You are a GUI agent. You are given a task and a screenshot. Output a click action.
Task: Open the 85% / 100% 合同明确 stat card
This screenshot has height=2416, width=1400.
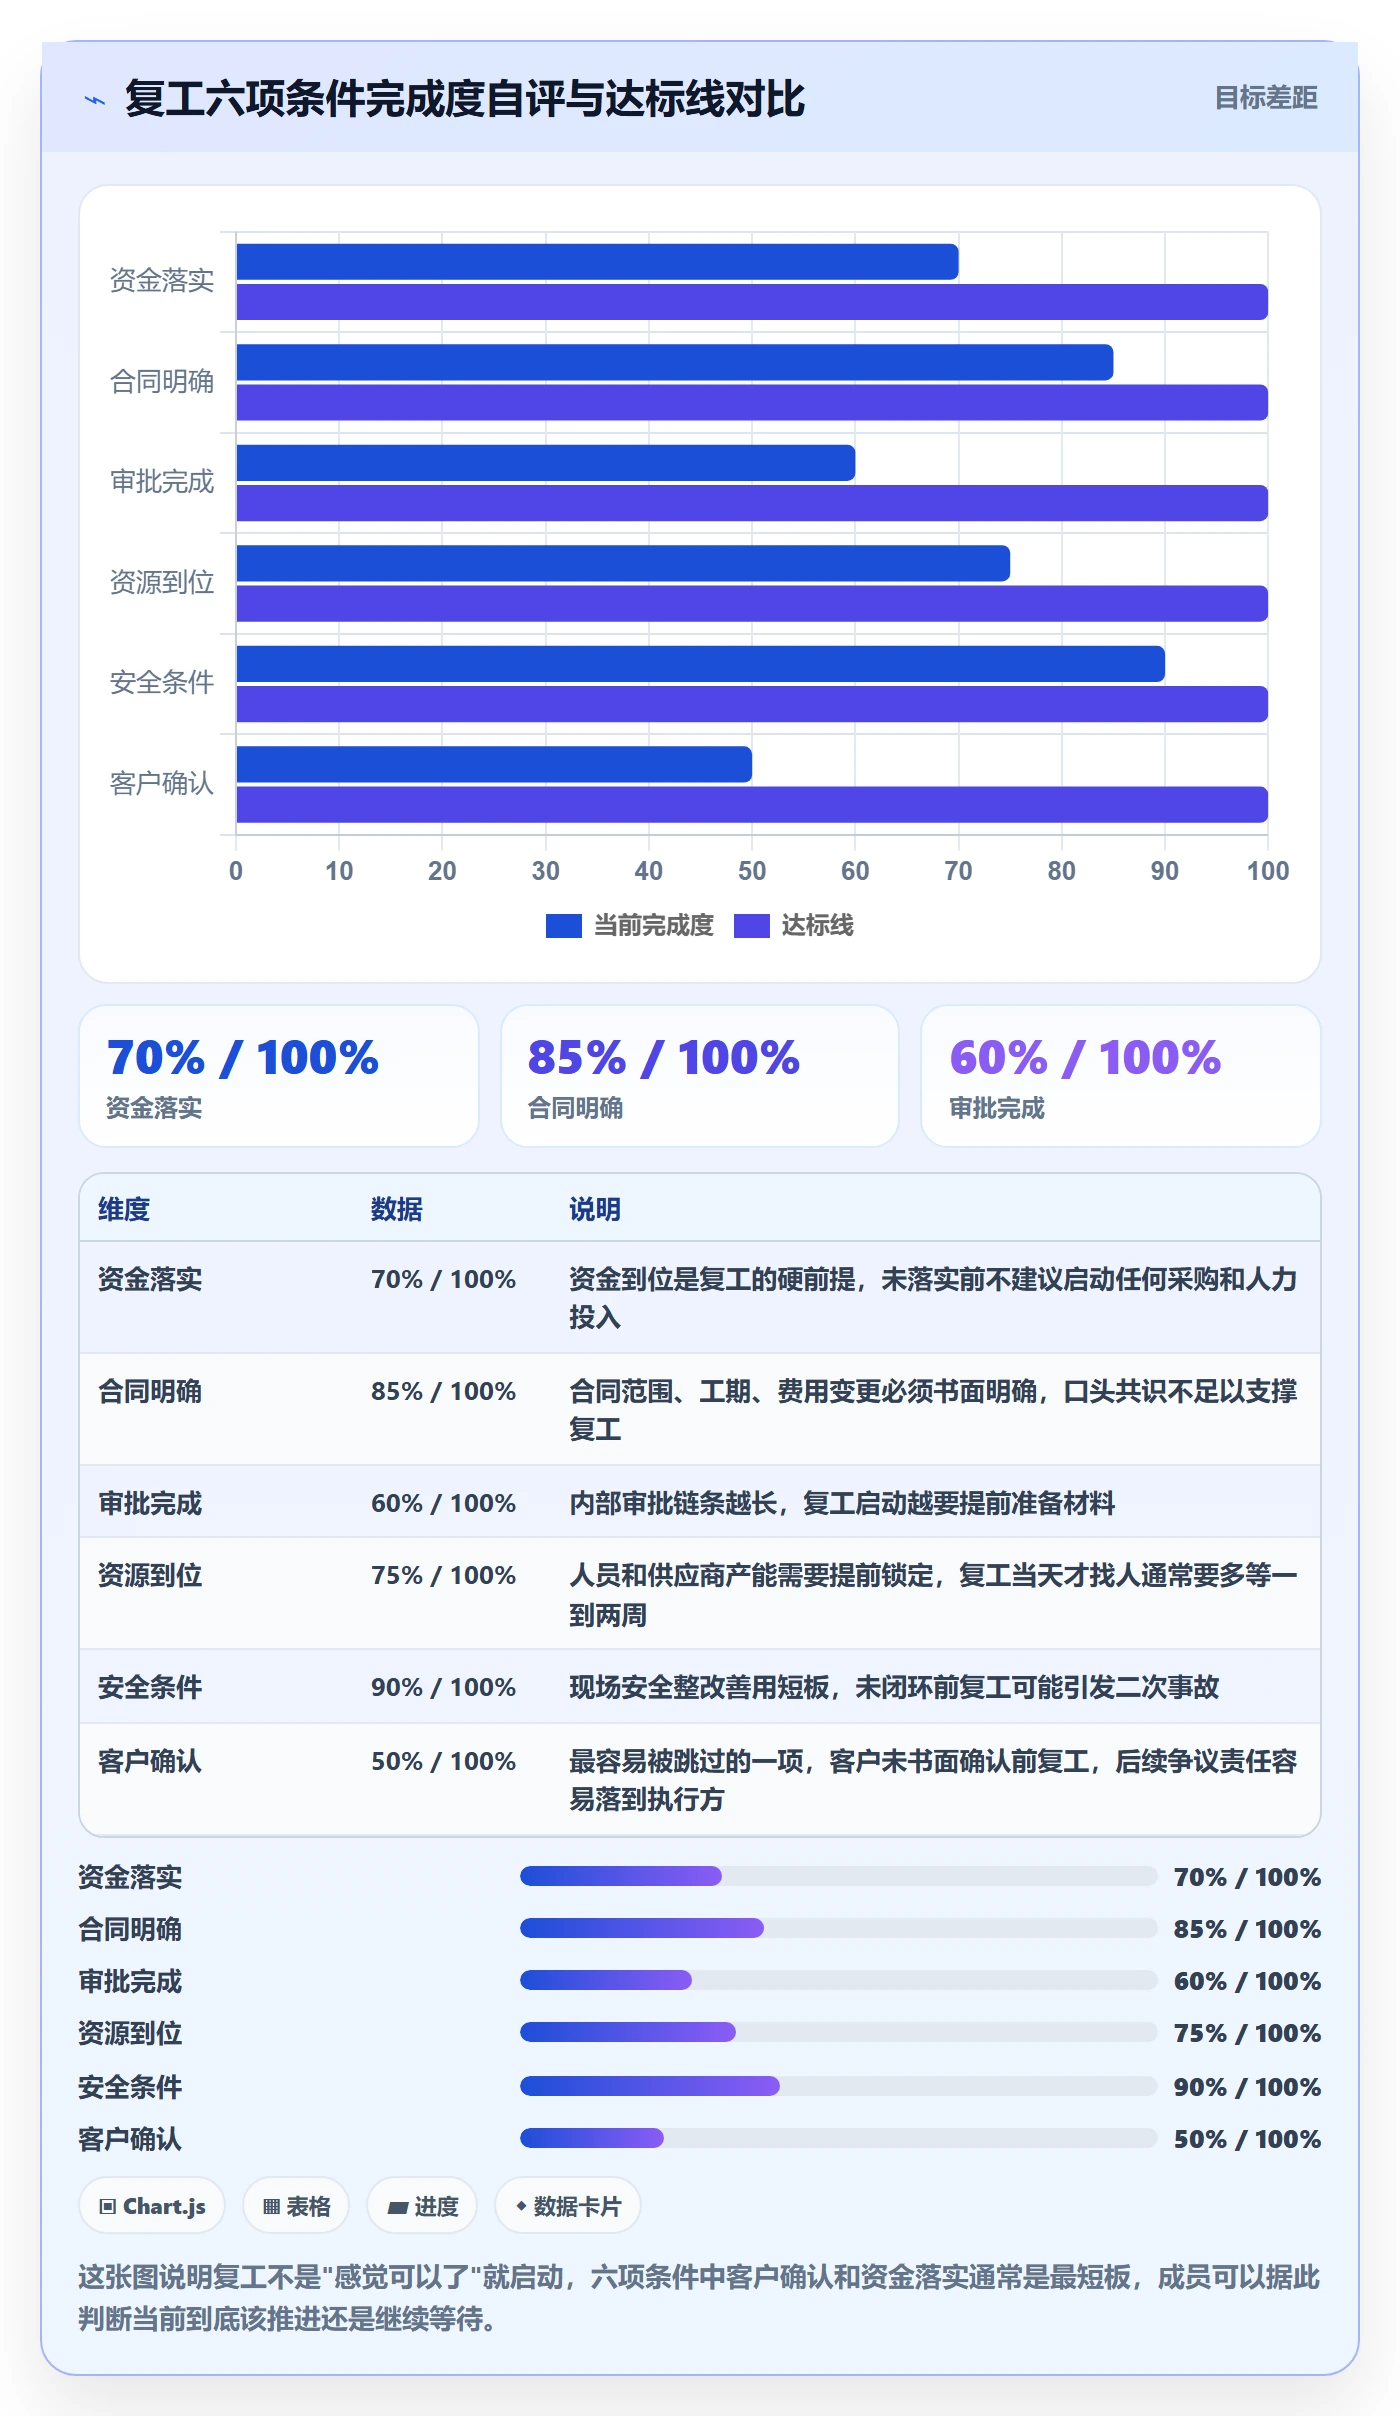tap(700, 1076)
